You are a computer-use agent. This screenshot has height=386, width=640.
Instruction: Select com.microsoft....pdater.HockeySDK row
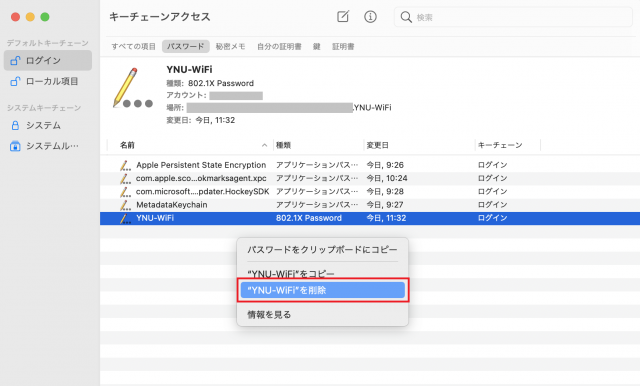pyautogui.click(x=370, y=191)
